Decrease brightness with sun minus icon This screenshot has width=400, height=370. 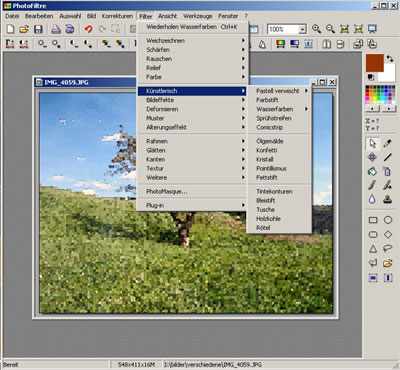[x=42, y=44]
